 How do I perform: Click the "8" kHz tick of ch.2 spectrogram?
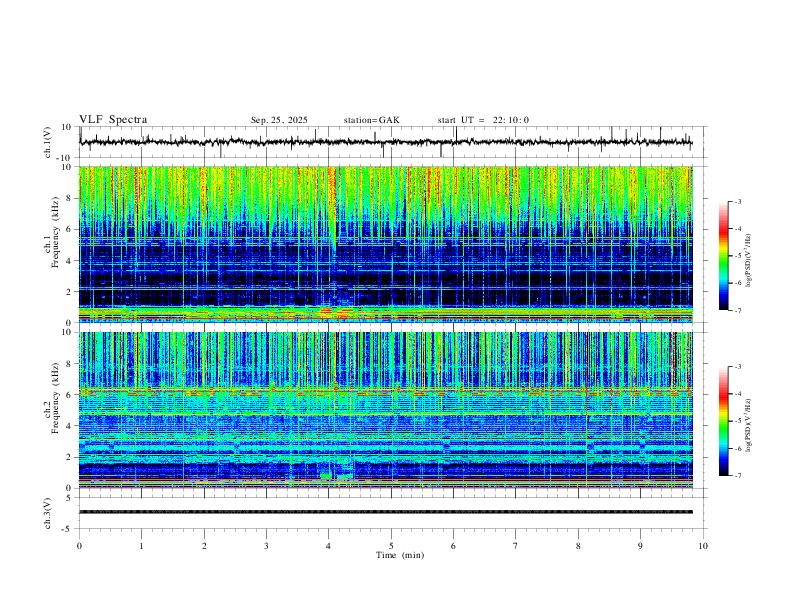69,364
